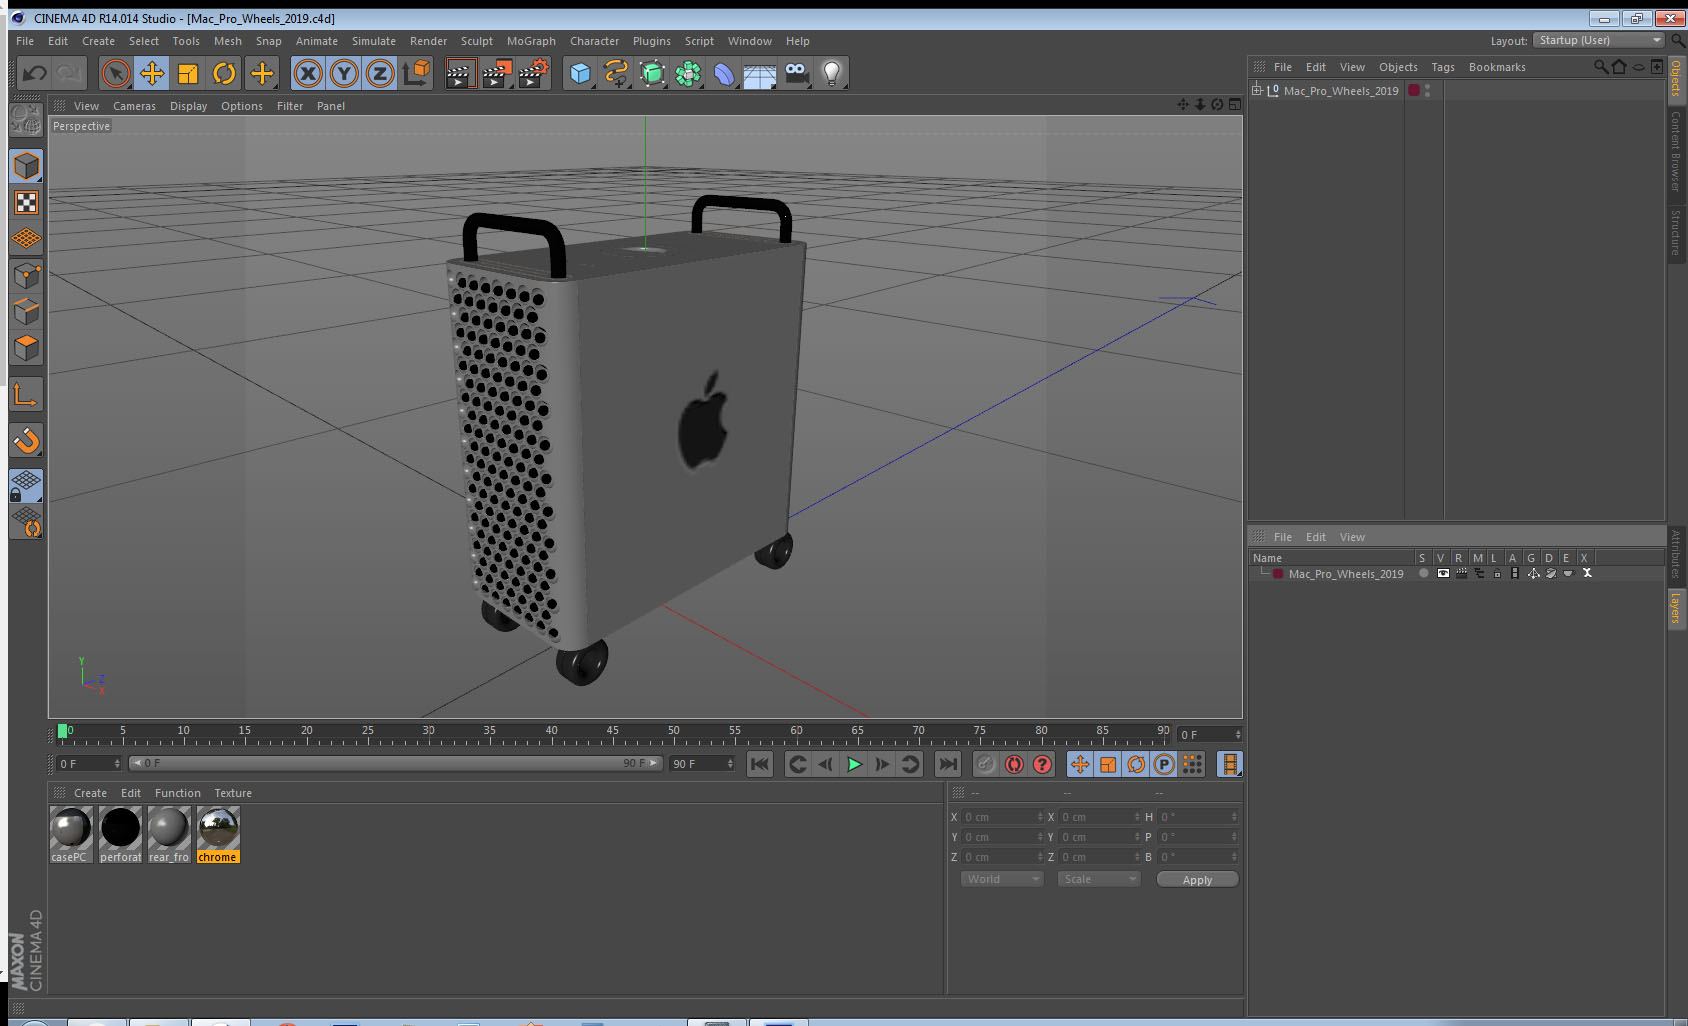Render the active view
Screen dimensions: 1688x1026
[459, 73]
